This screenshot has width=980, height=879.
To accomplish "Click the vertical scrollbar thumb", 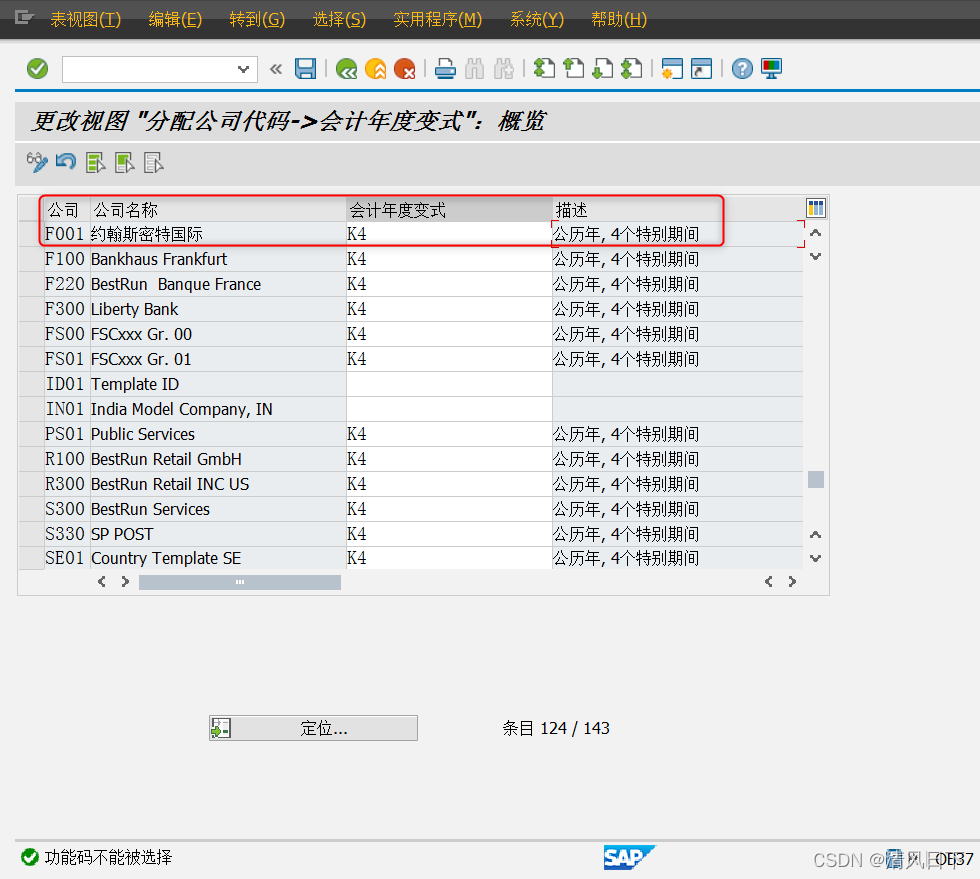I will (816, 480).
